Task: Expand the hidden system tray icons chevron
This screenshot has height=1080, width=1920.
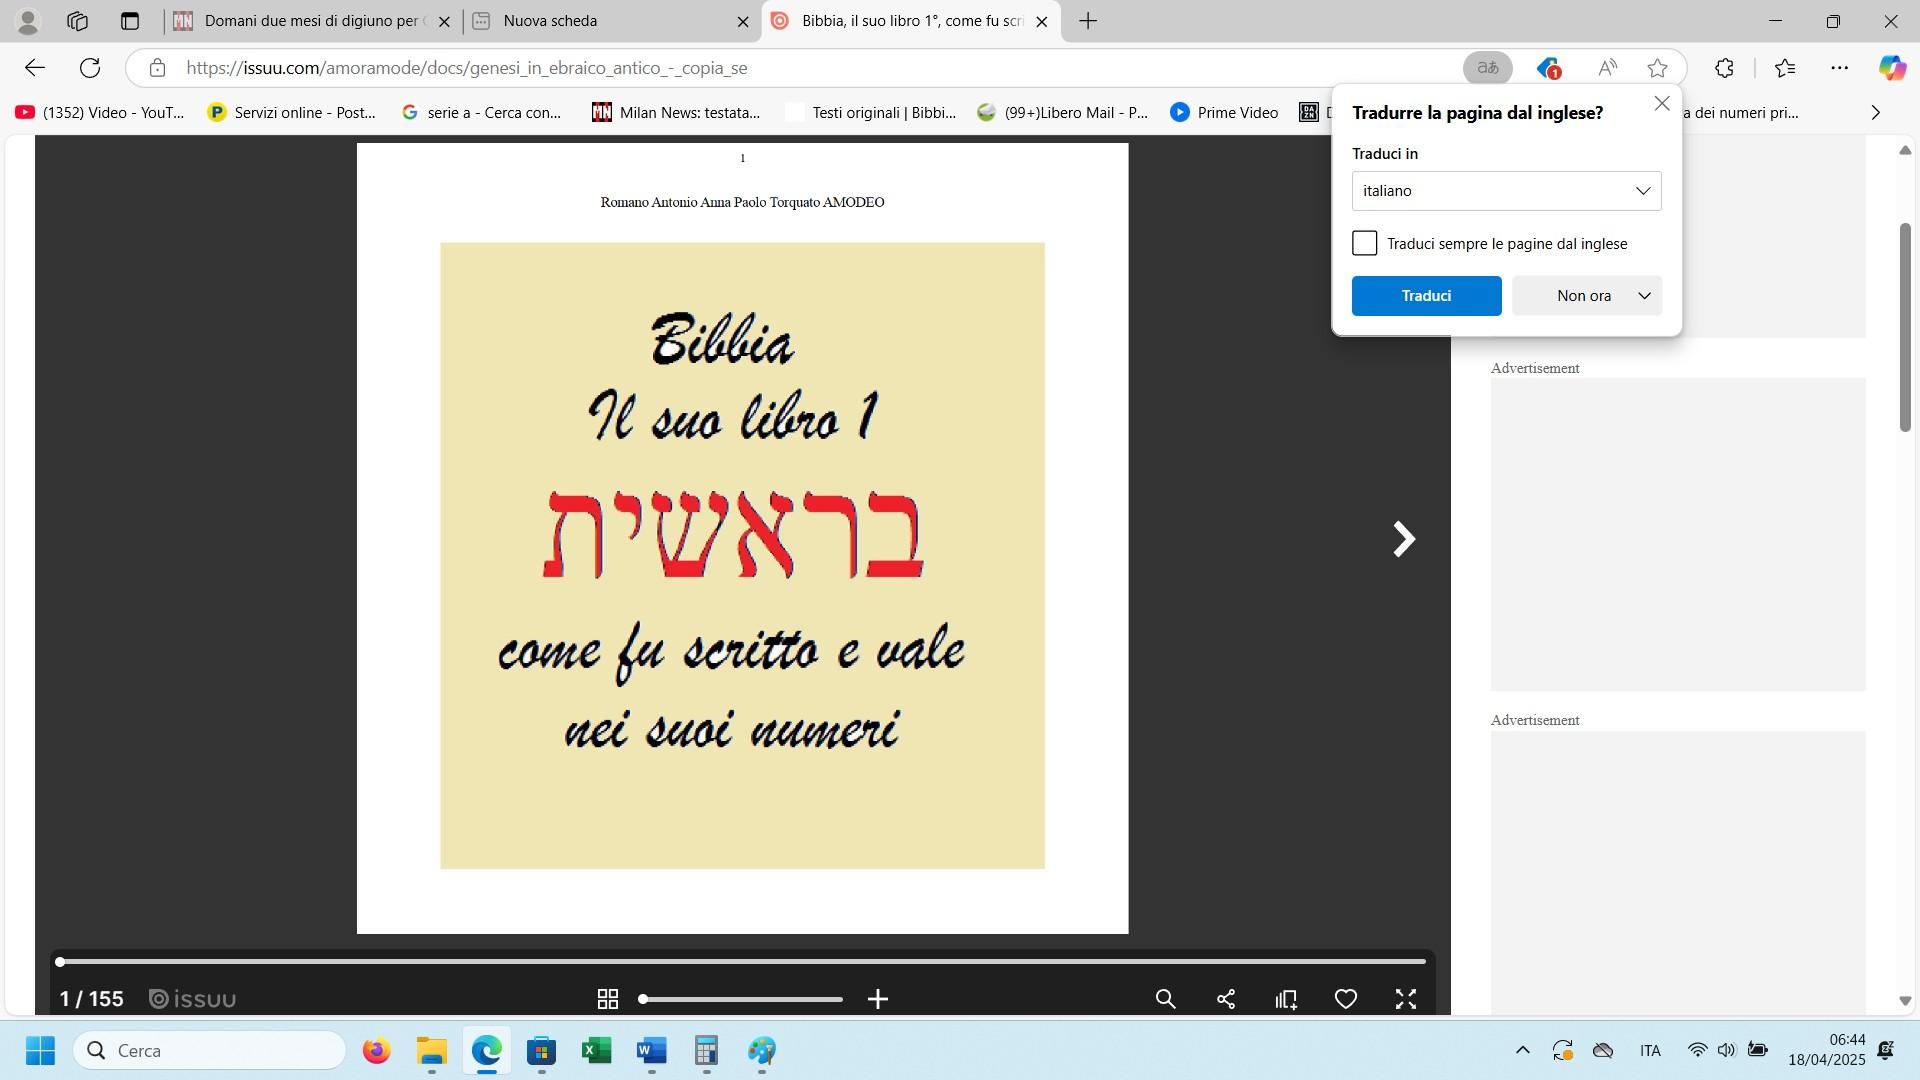Action: pyautogui.click(x=1522, y=1050)
